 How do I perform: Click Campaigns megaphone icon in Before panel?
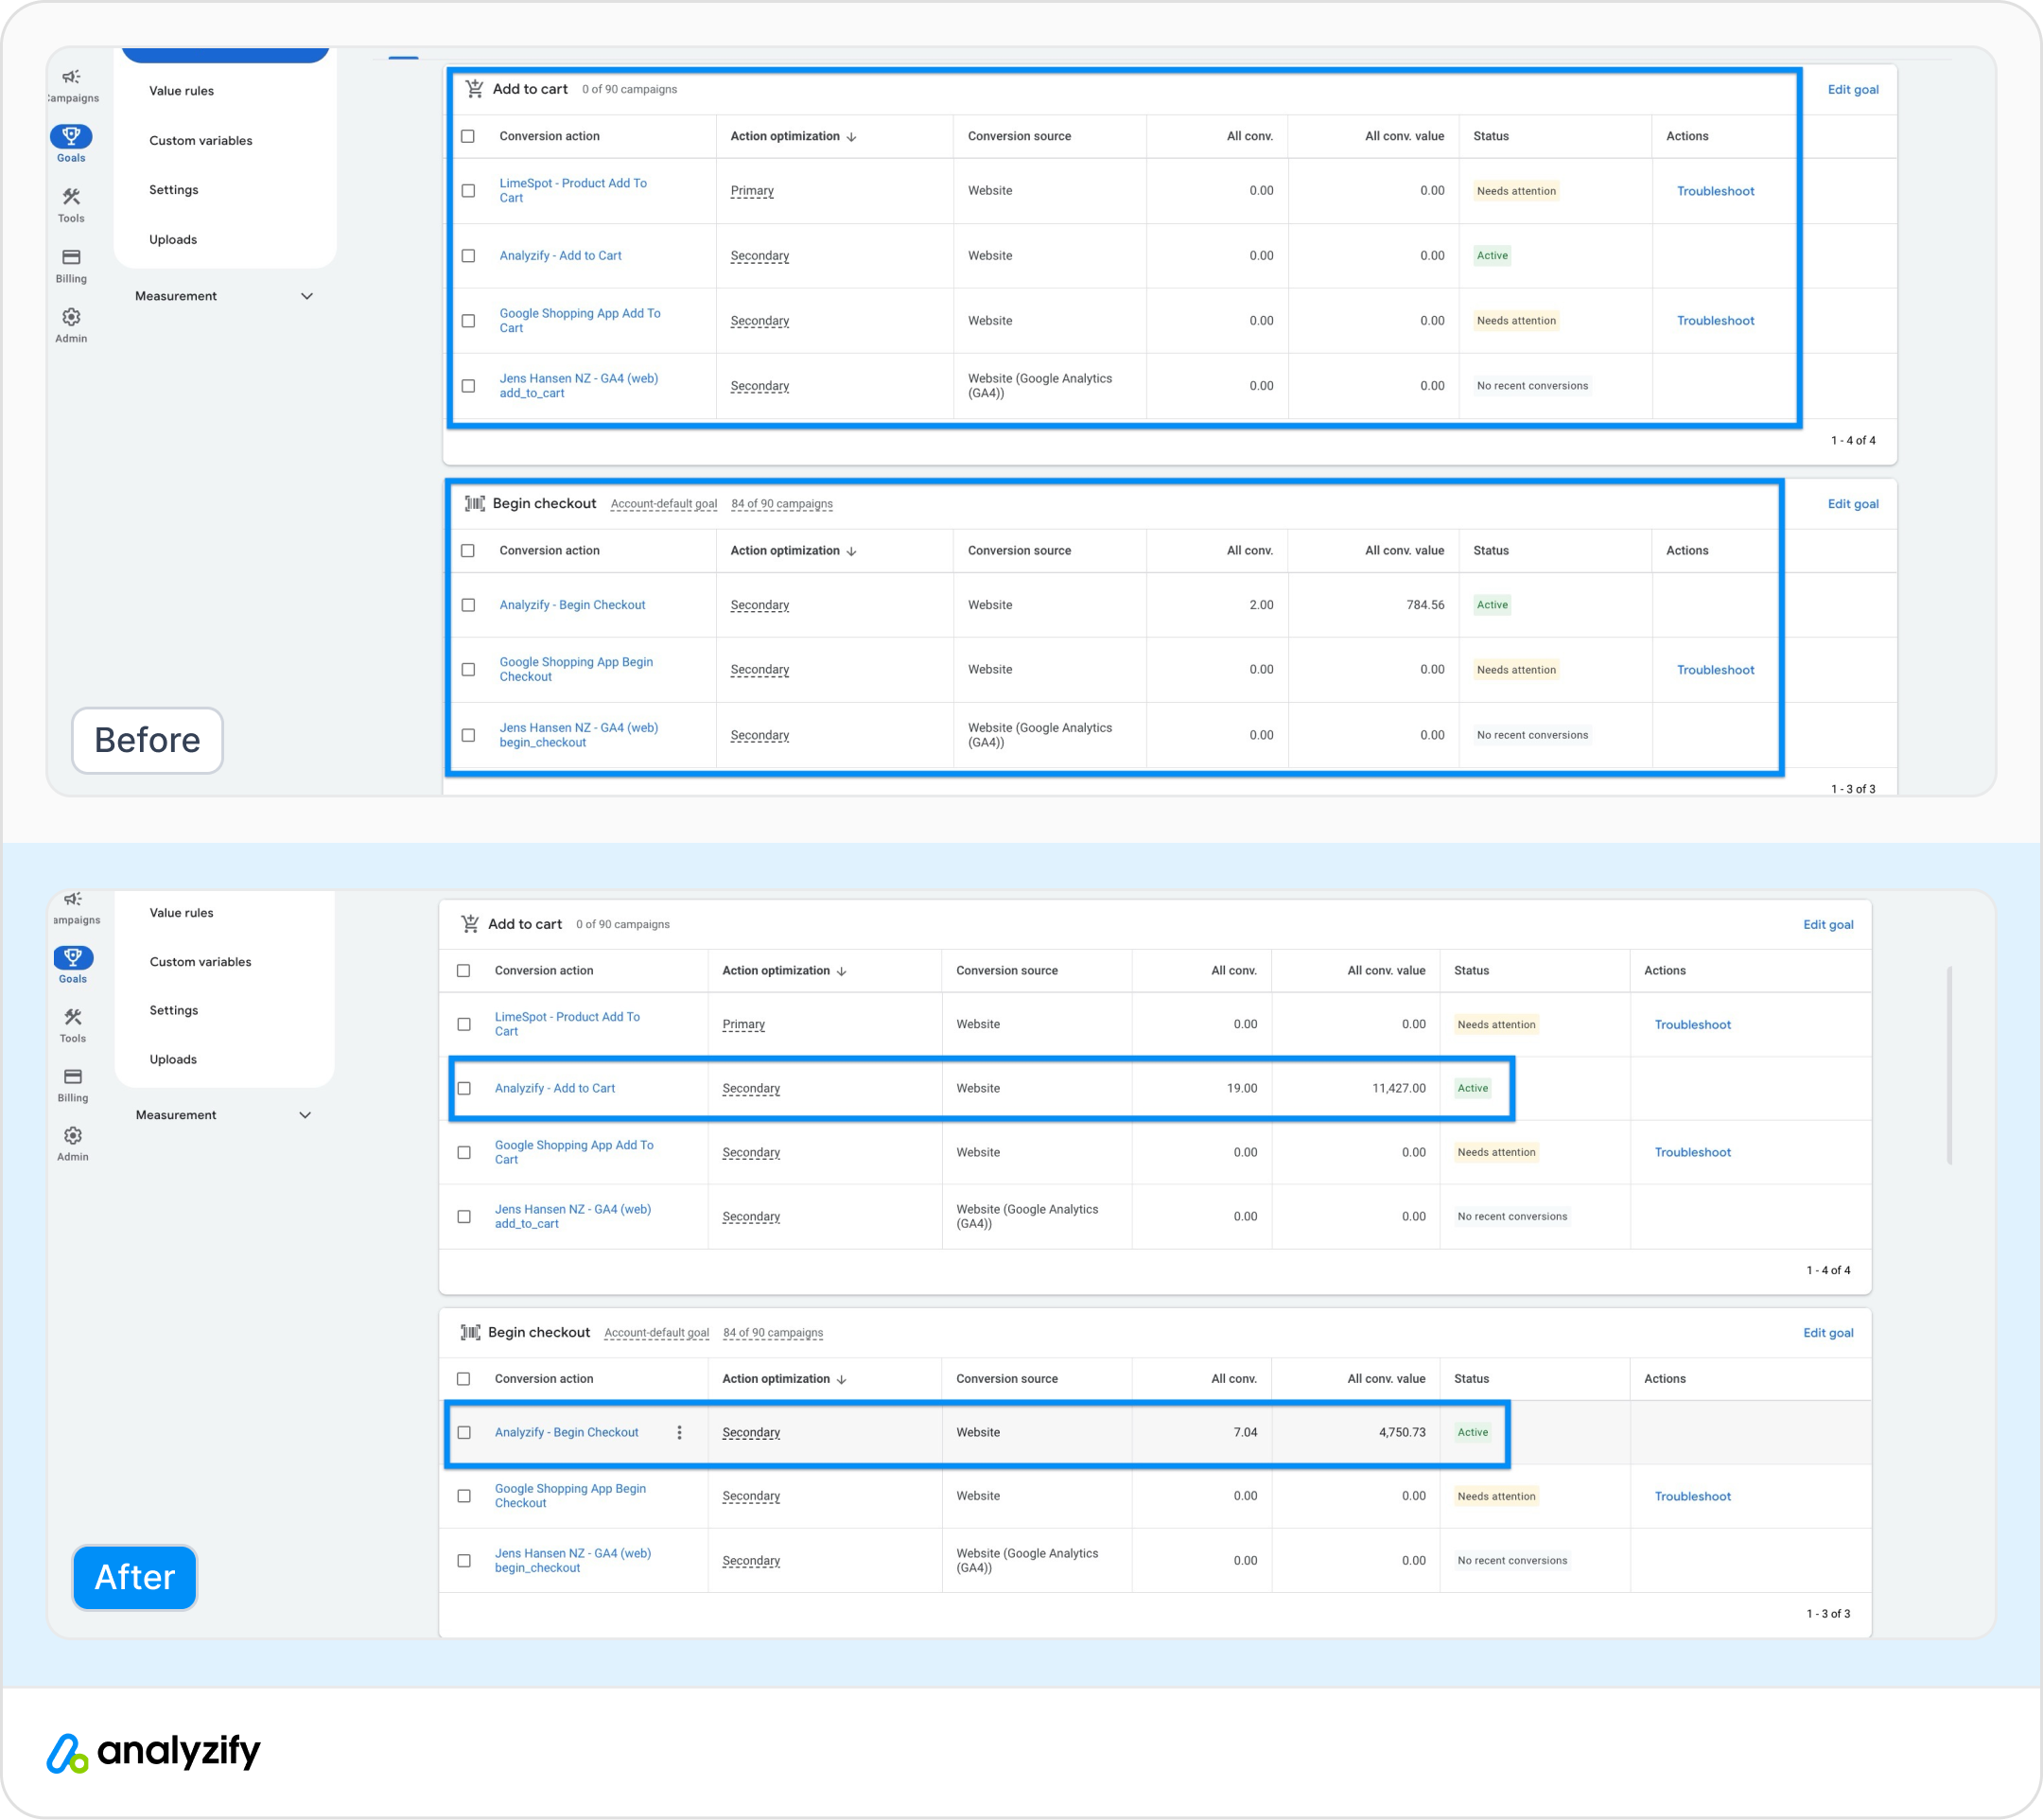(x=71, y=77)
